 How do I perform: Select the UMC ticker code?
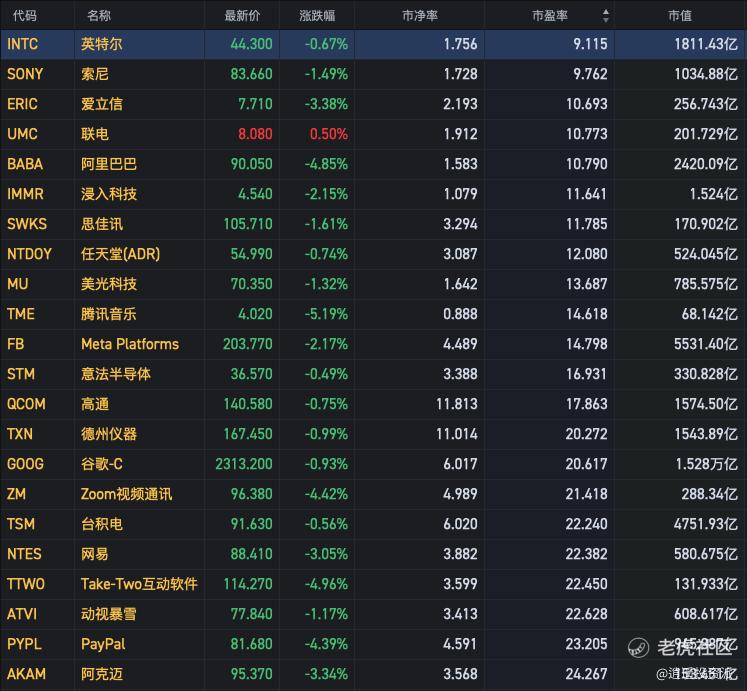click(x=22, y=134)
